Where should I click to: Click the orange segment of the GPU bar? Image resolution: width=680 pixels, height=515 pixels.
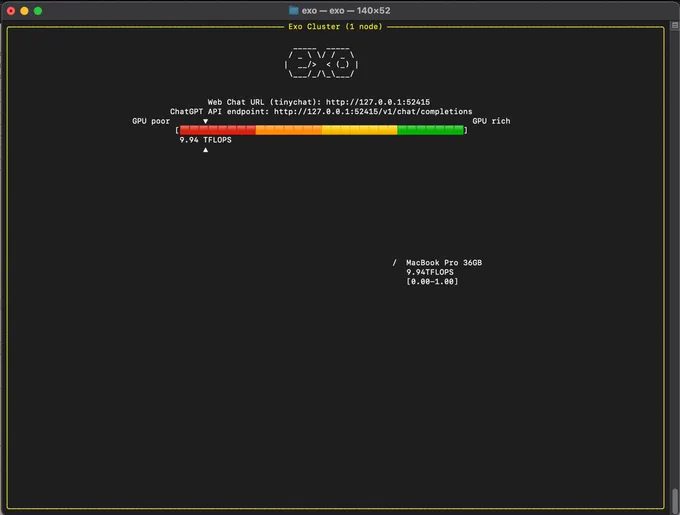tap(289, 130)
